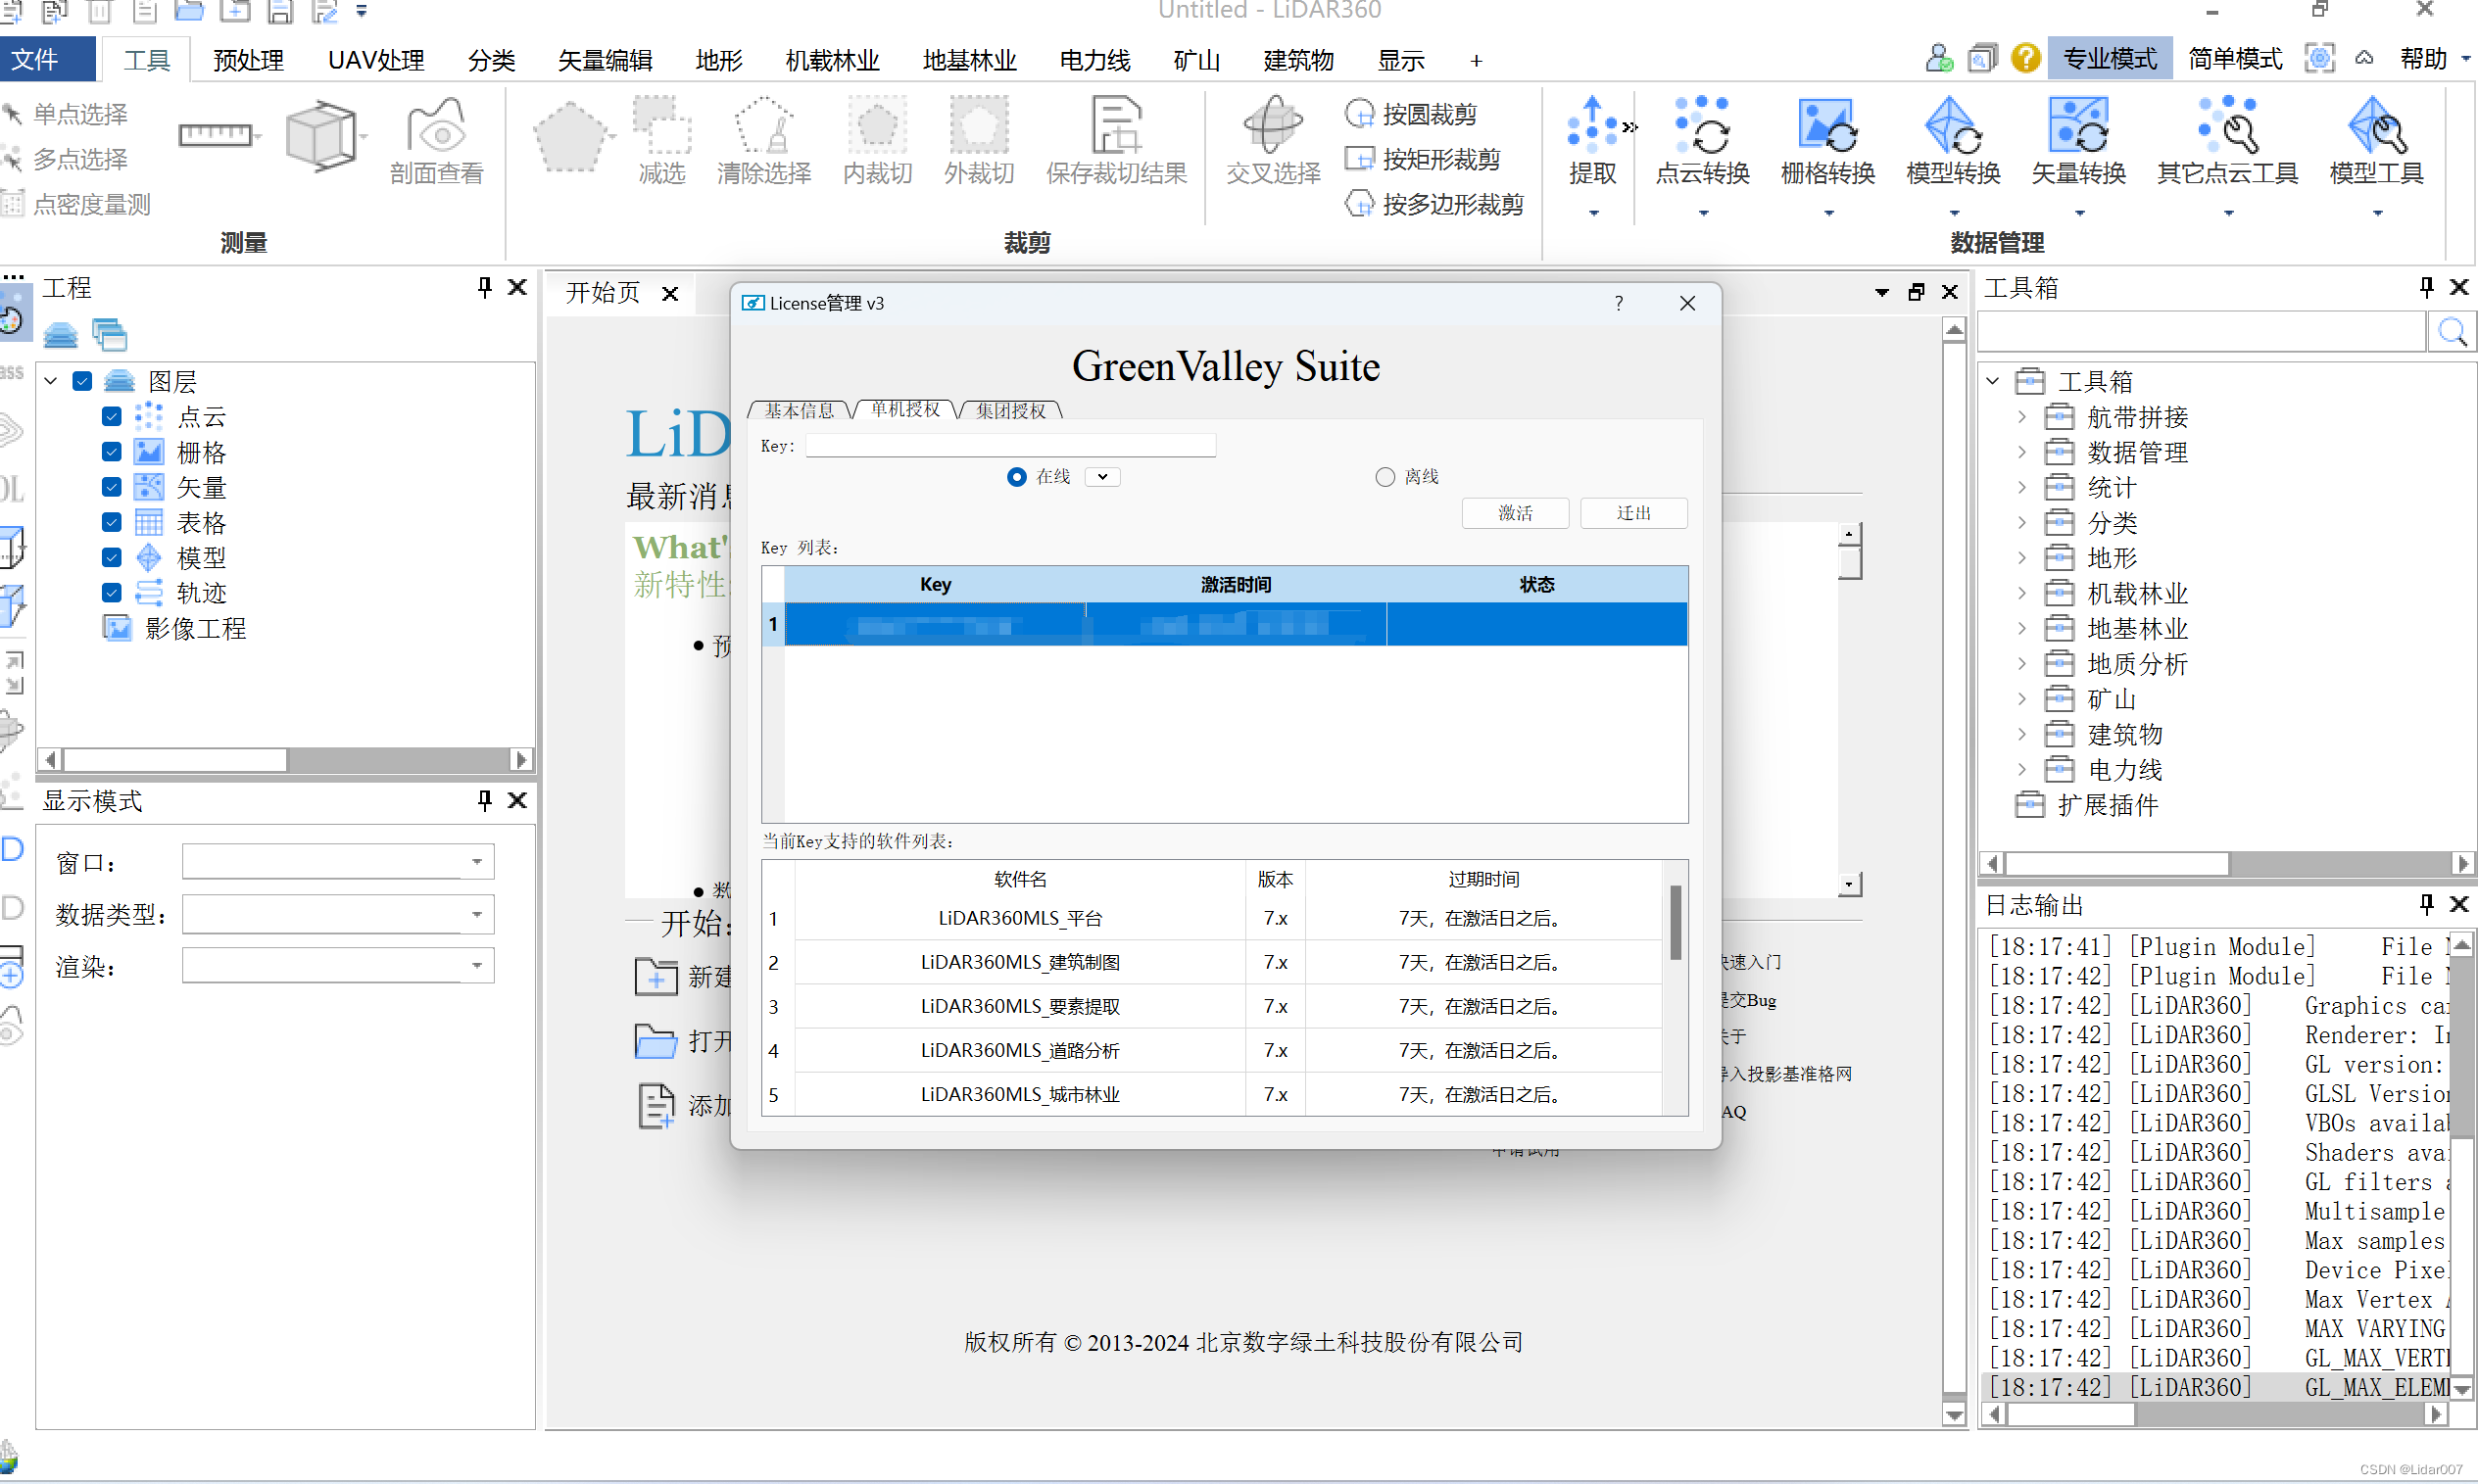Choose 按矩形裁剪 clip by rectangle
The height and width of the screenshot is (1484, 2478).
[x=1422, y=159]
